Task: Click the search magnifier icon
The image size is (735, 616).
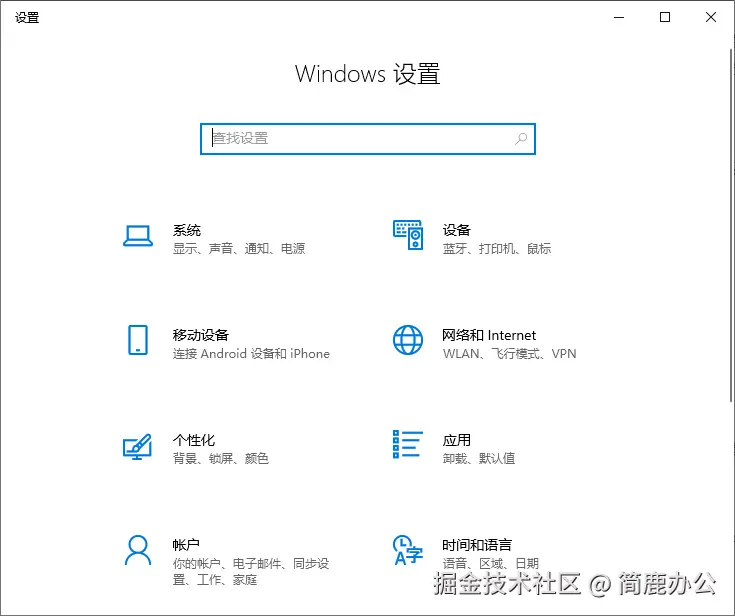Action: (x=521, y=139)
